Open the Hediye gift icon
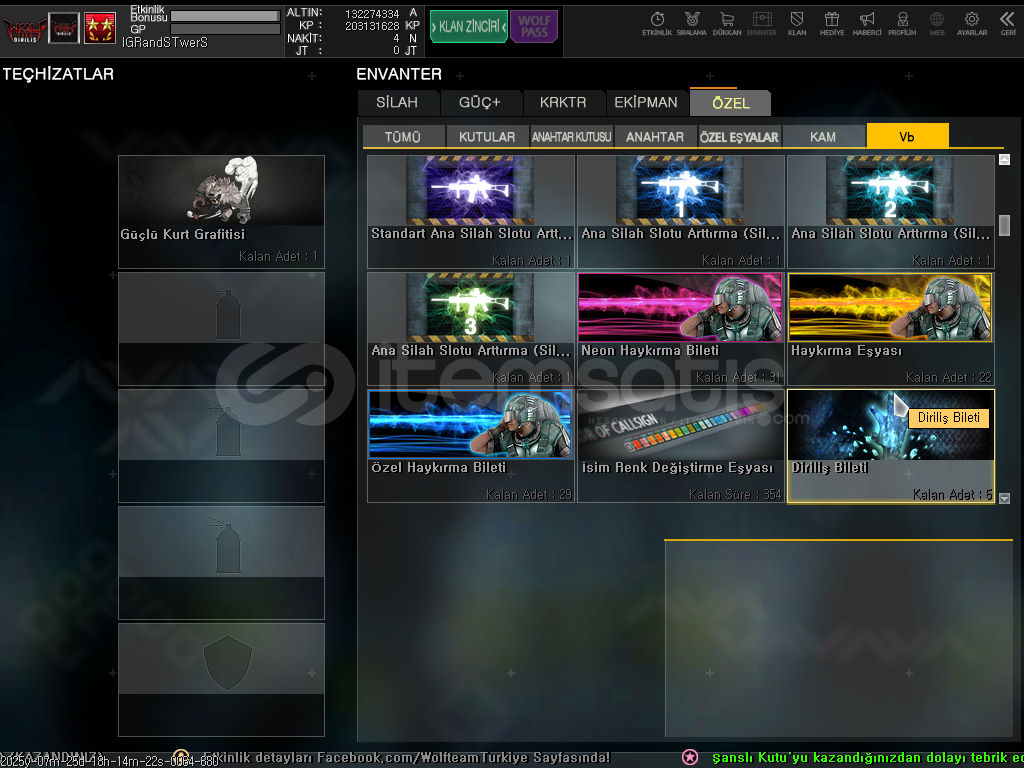Image resolution: width=1024 pixels, height=768 pixels. coord(831,24)
